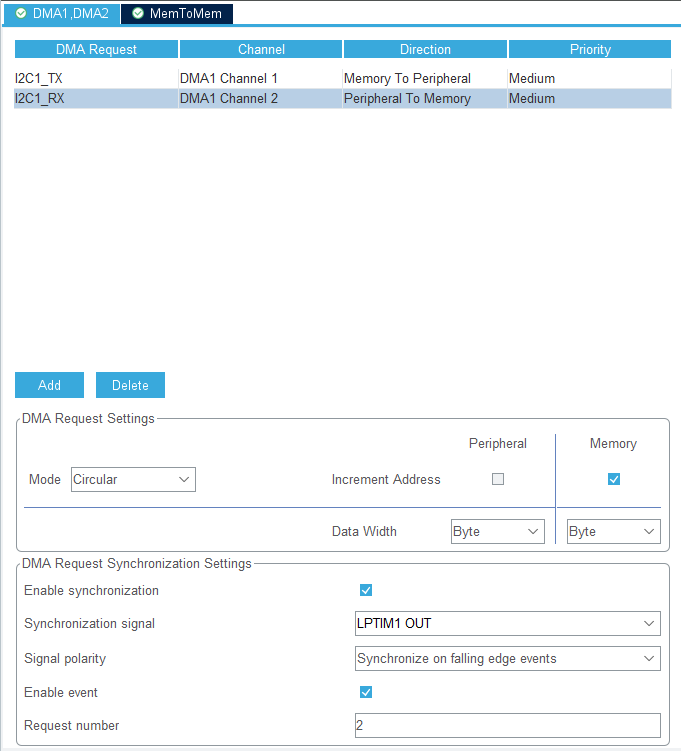The height and width of the screenshot is (751, 681).
Task: Open the Mode dropdown showing Circular
Action: pyautogui.click(x=133, y=479)
